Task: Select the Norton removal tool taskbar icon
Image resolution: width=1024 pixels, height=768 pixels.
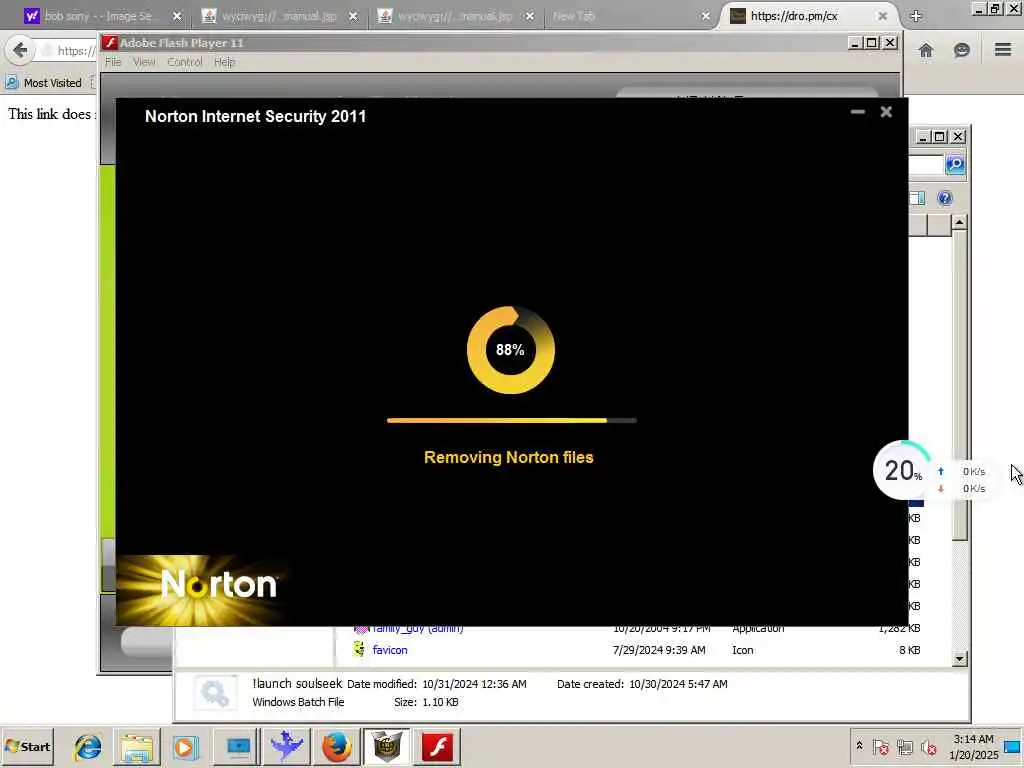Action: click(x=387, y=746)
